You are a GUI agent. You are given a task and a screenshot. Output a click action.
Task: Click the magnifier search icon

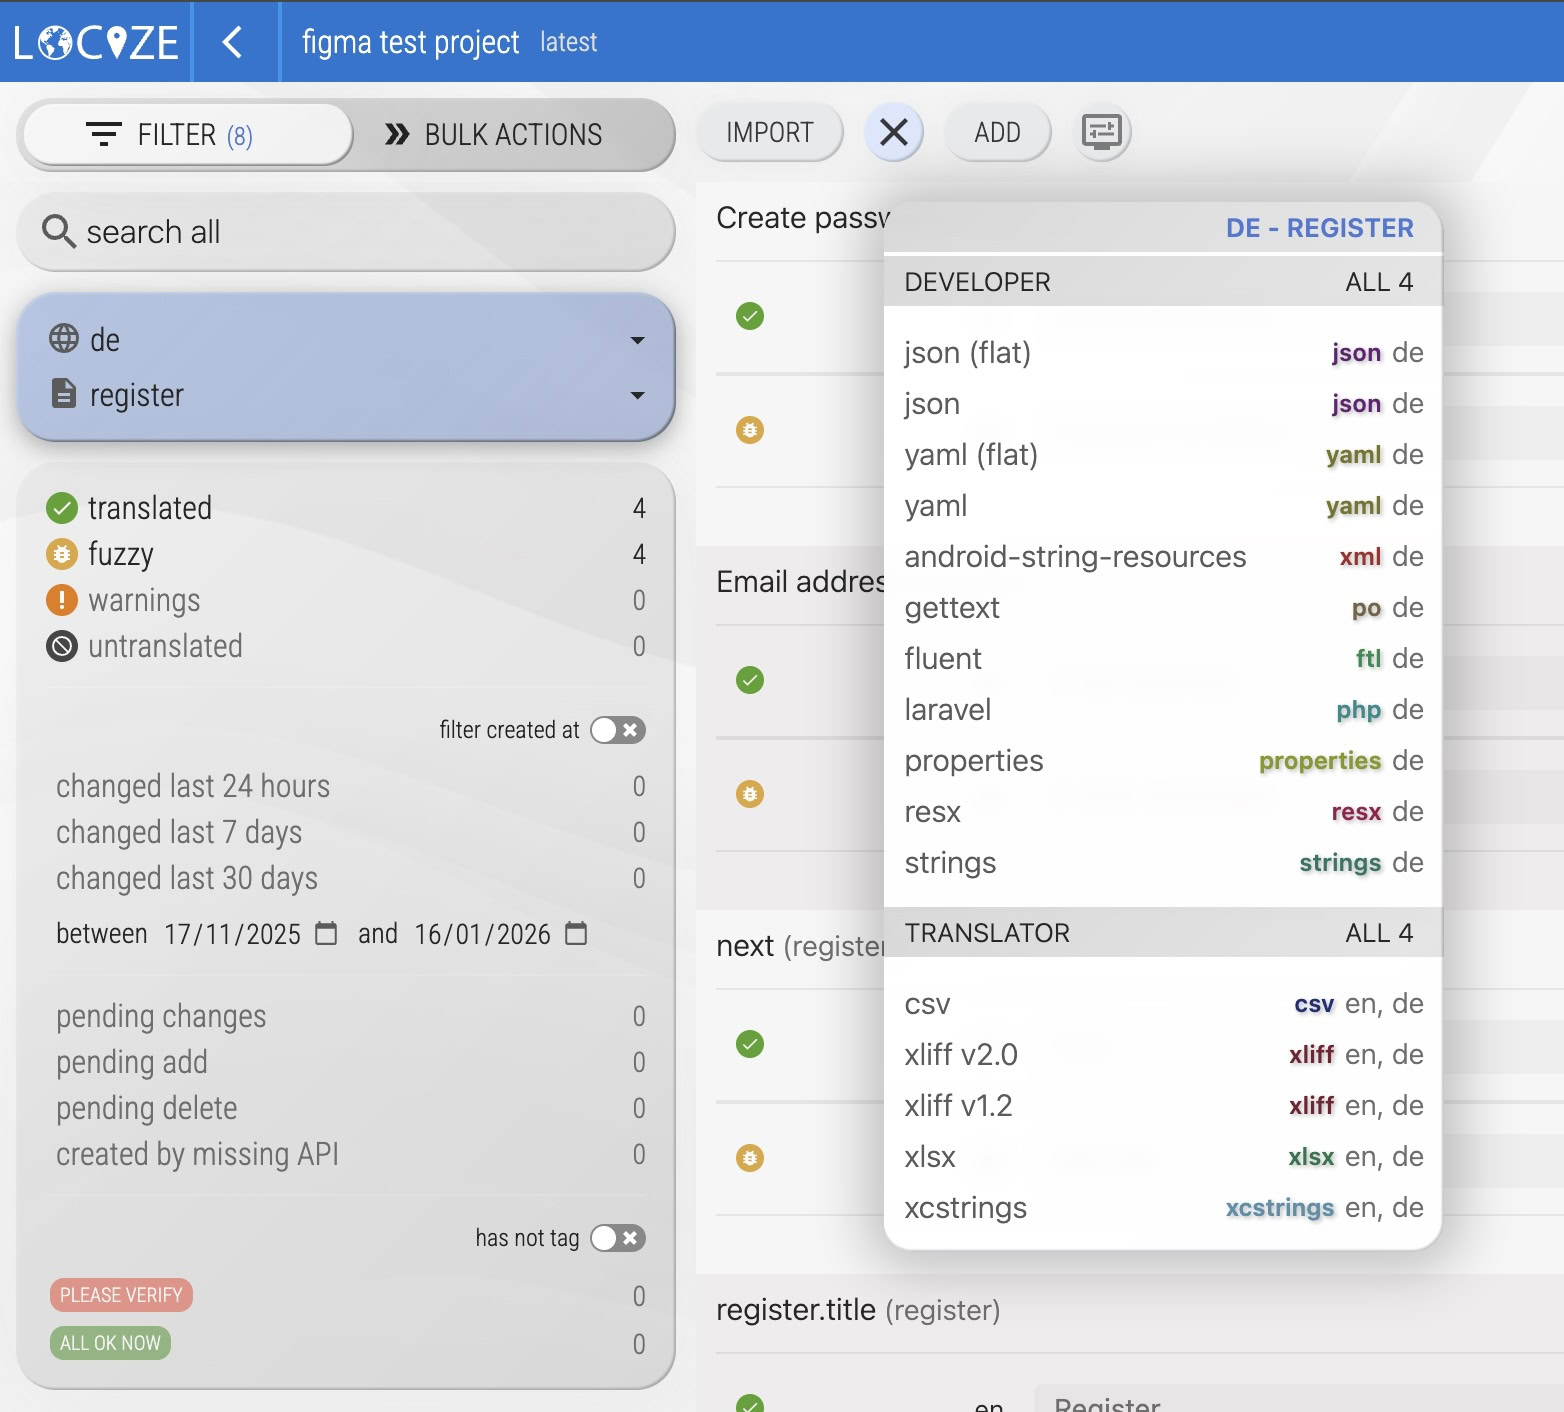point(58,232)
